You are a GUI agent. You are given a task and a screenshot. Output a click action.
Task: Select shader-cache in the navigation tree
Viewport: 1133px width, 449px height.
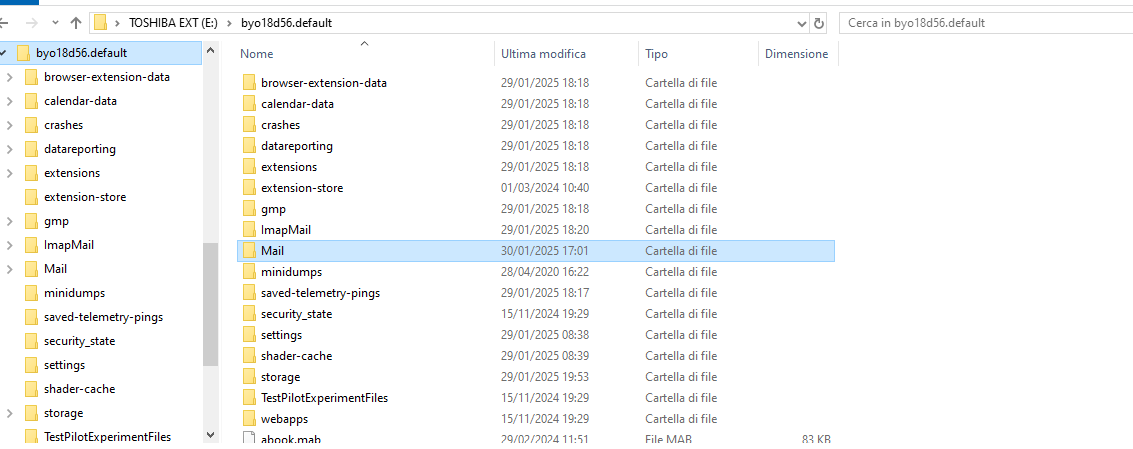pyautogui.click(x=79, y=389)
